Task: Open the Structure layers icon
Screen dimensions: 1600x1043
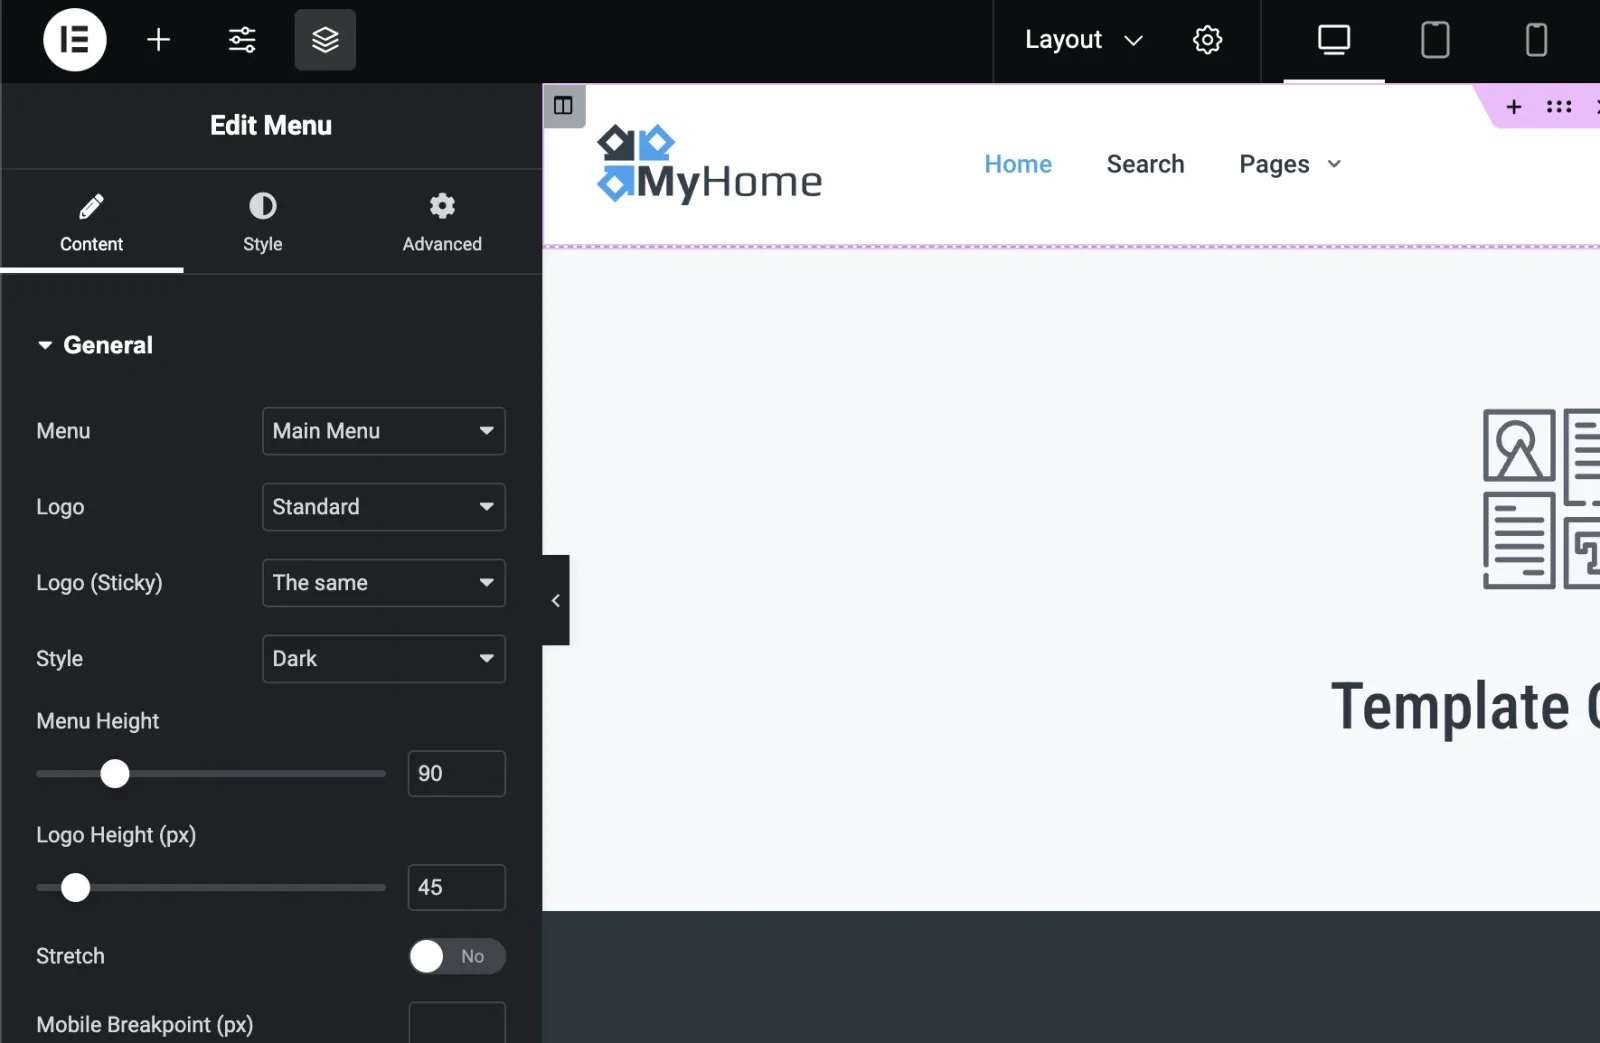Action: point(325,40)
